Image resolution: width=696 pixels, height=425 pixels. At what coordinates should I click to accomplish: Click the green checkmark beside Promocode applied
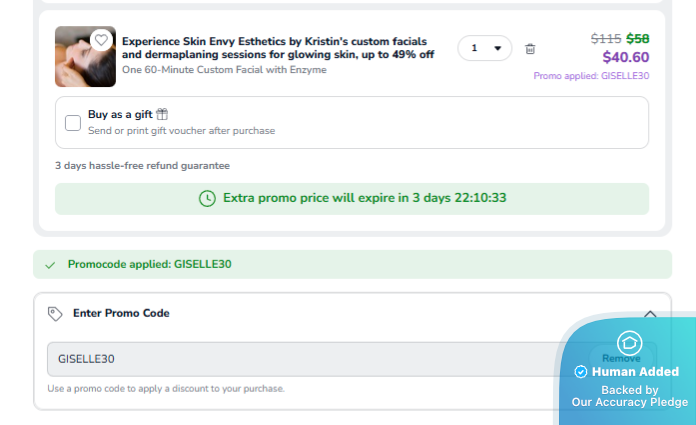pyautogui.click(x=50, y=265)
